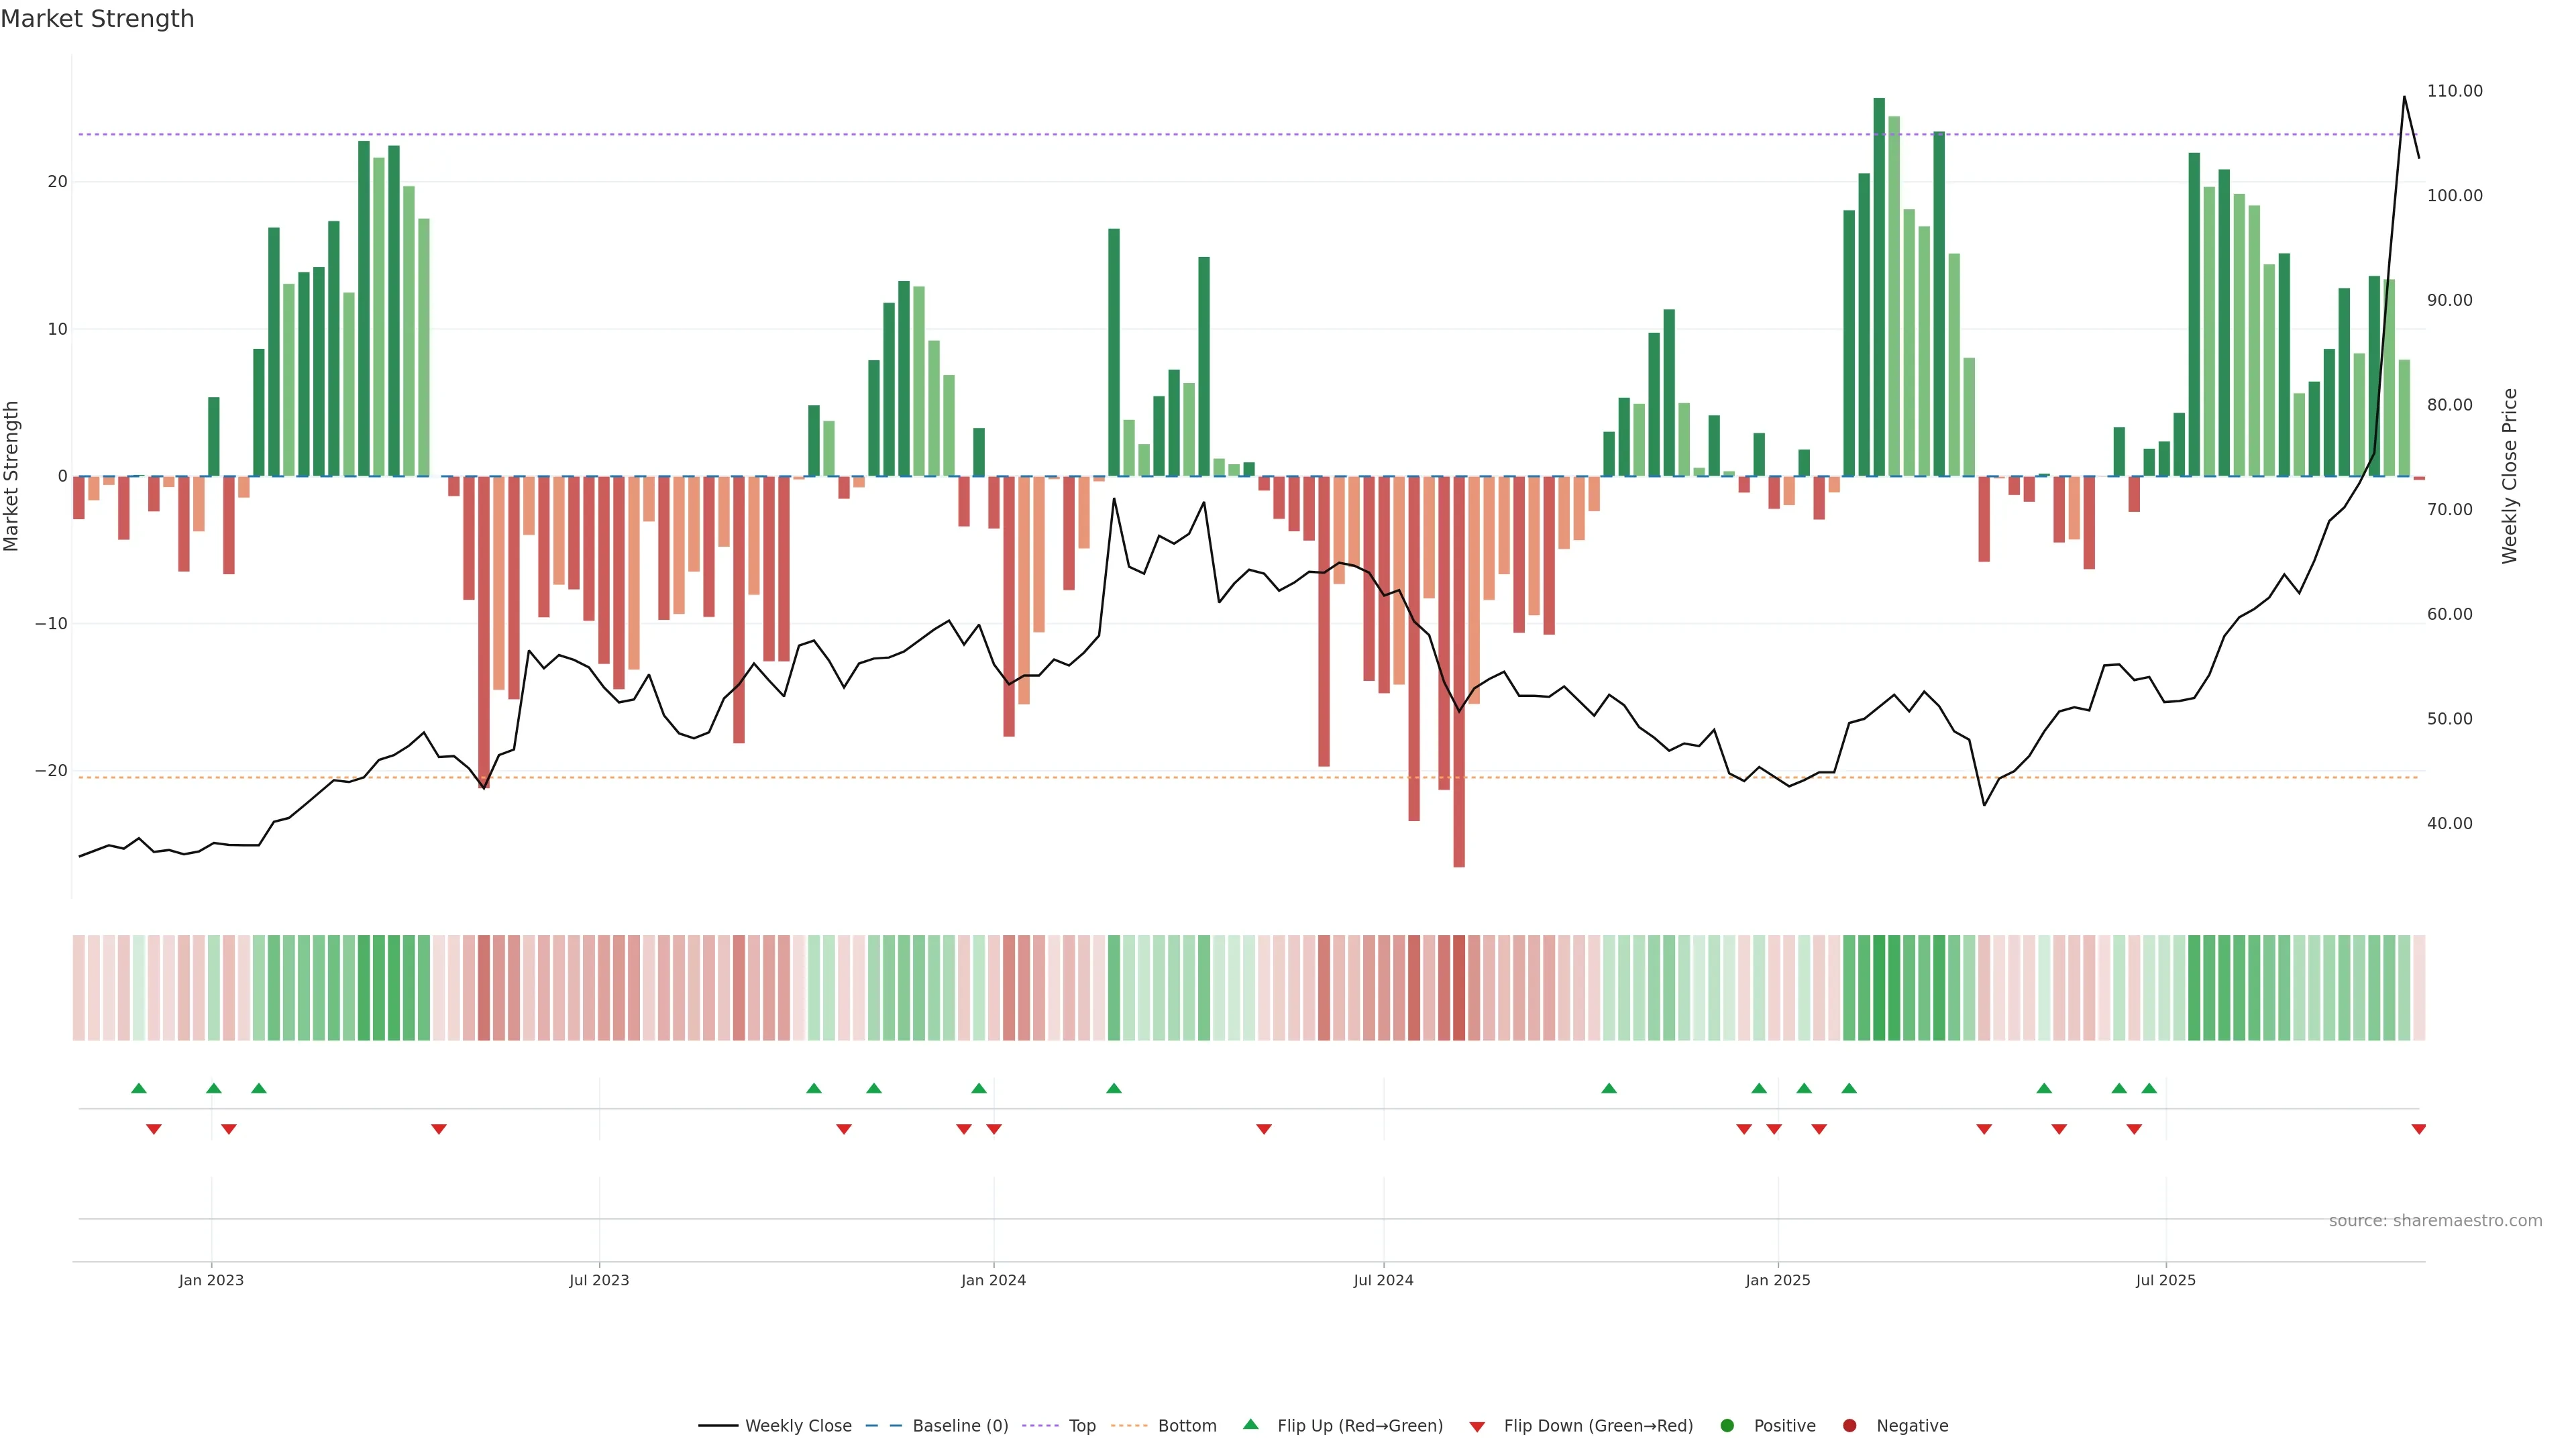Screen dimensions: 2576x1449
Task: Click the first green flip-up triangle marker
Action: click(139, 1088)
